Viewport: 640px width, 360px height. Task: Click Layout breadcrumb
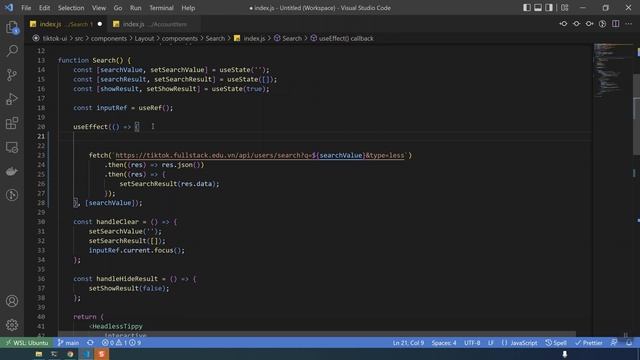pos(144,38)
